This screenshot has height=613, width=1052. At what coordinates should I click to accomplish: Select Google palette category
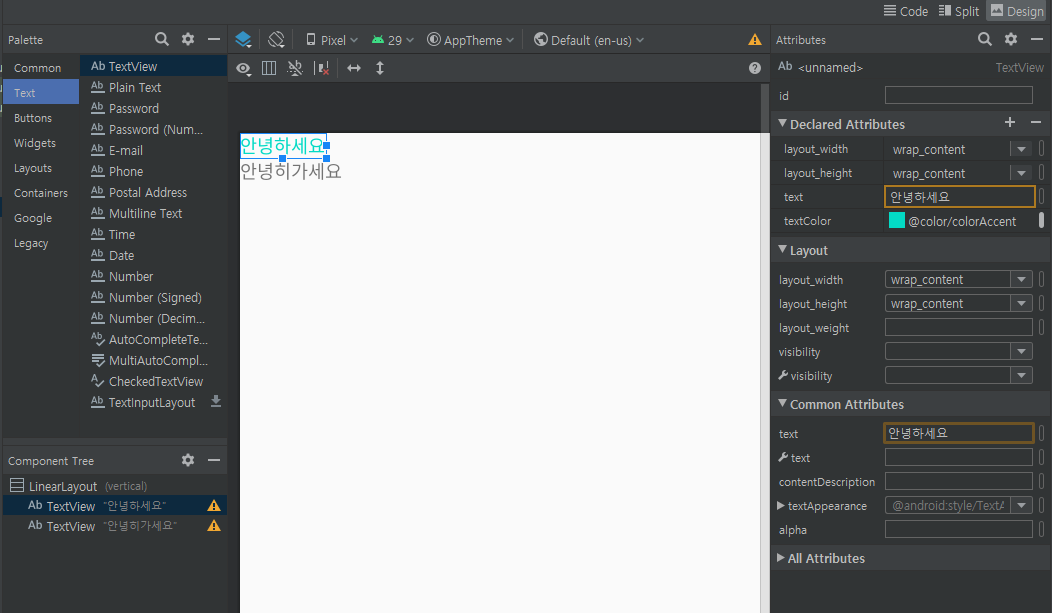tap(41, 218)
